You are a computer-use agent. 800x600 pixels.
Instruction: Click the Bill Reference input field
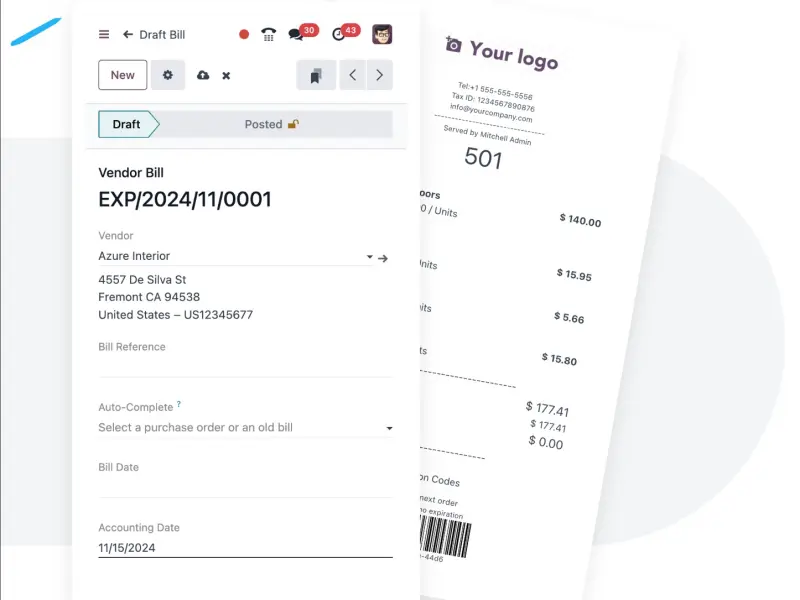pyautogui.click(x=245, y=367)
